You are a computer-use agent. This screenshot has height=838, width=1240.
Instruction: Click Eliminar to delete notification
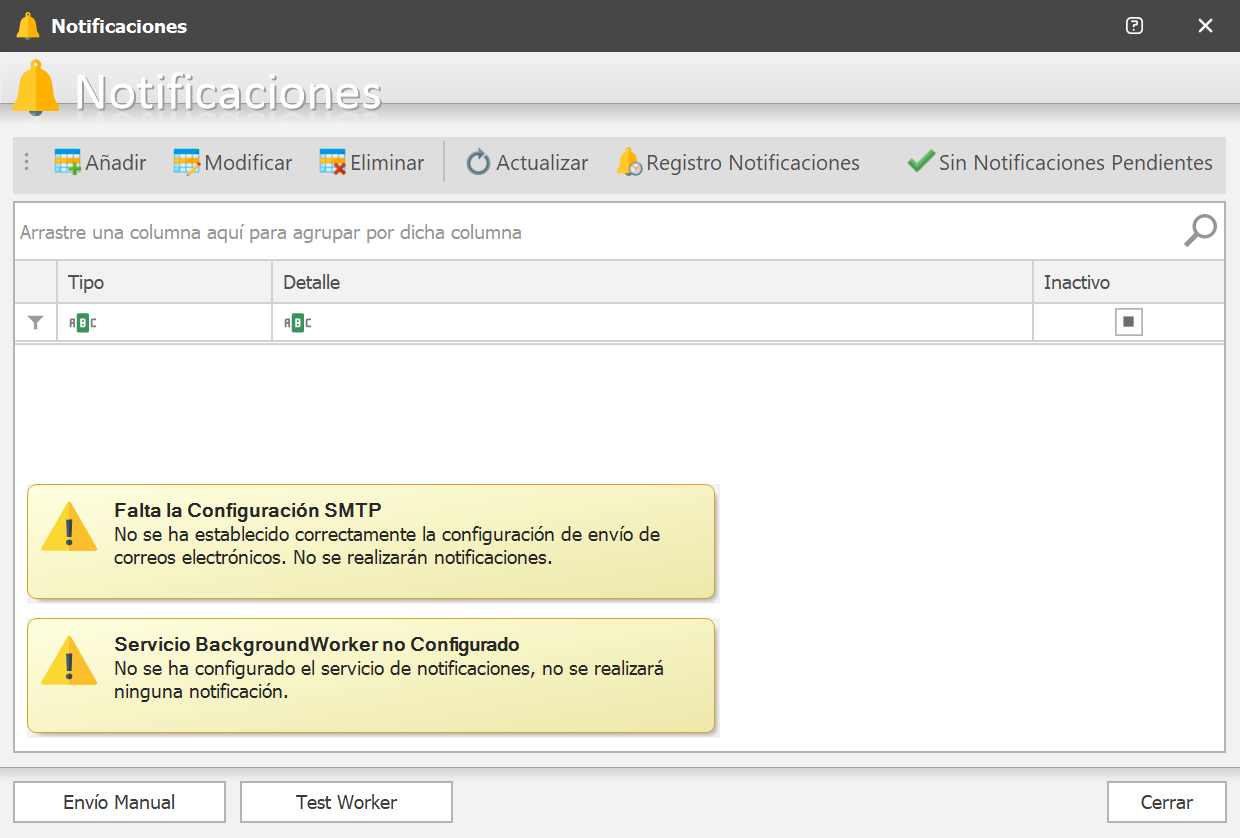coord(371,163)
